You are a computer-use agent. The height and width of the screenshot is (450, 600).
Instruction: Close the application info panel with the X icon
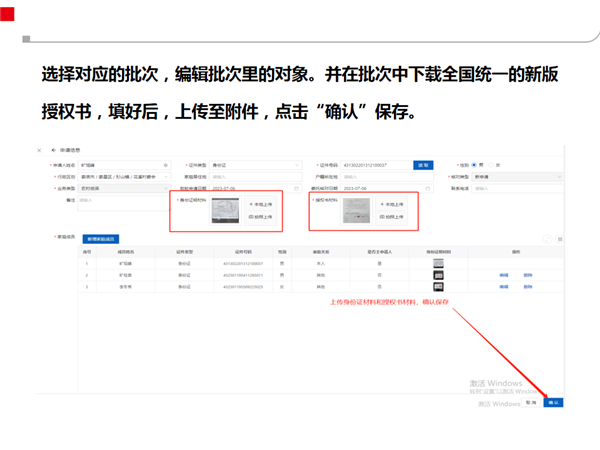39,150
